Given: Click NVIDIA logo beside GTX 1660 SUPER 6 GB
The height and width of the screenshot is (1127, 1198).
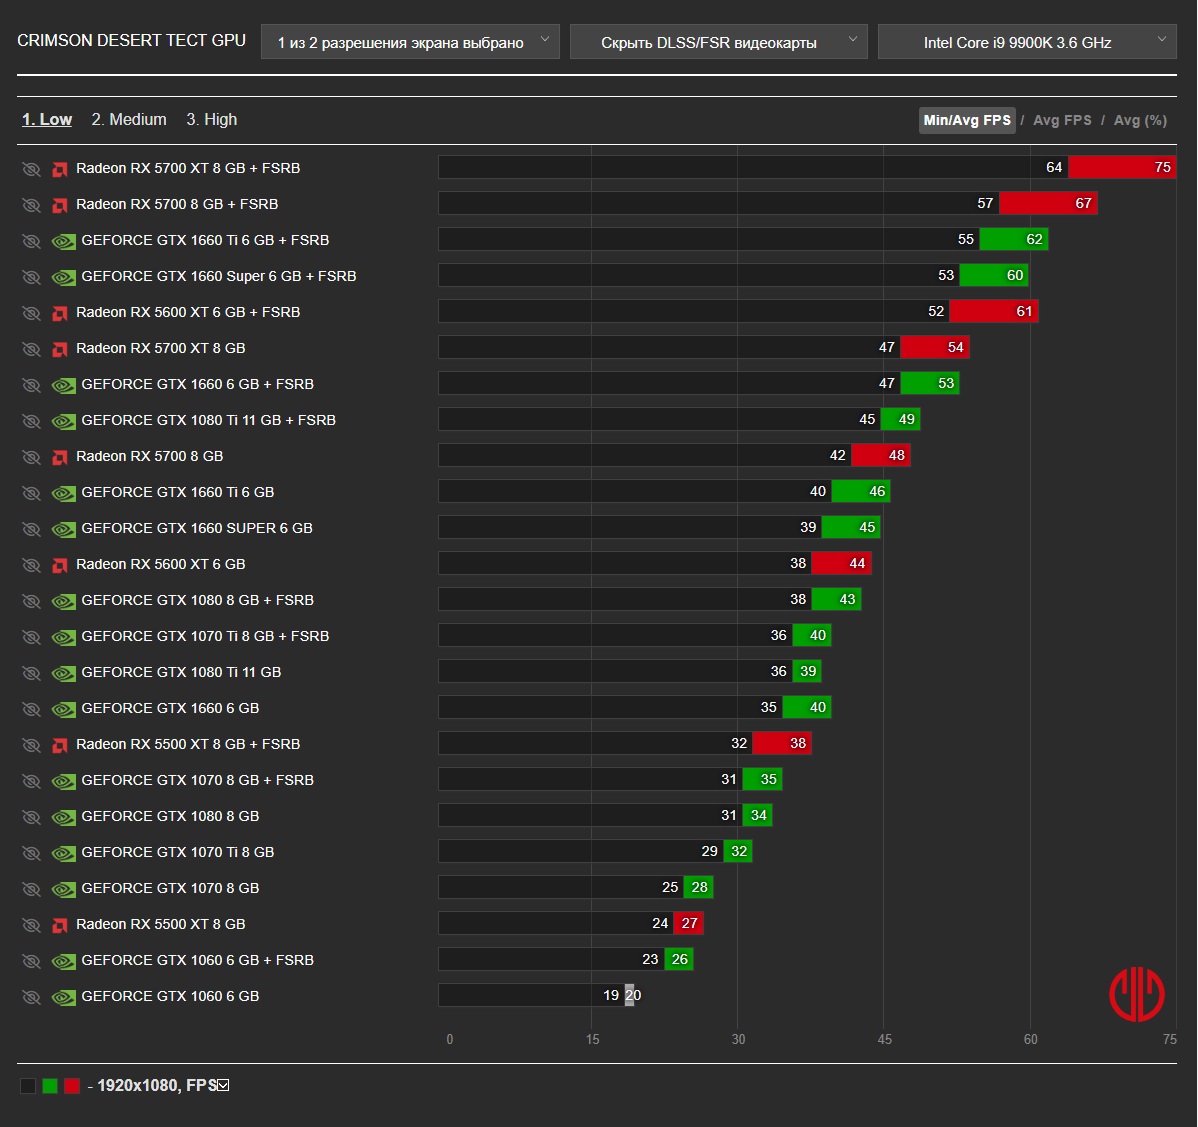Looking at the screenshot, I should (x=63, y=529).
